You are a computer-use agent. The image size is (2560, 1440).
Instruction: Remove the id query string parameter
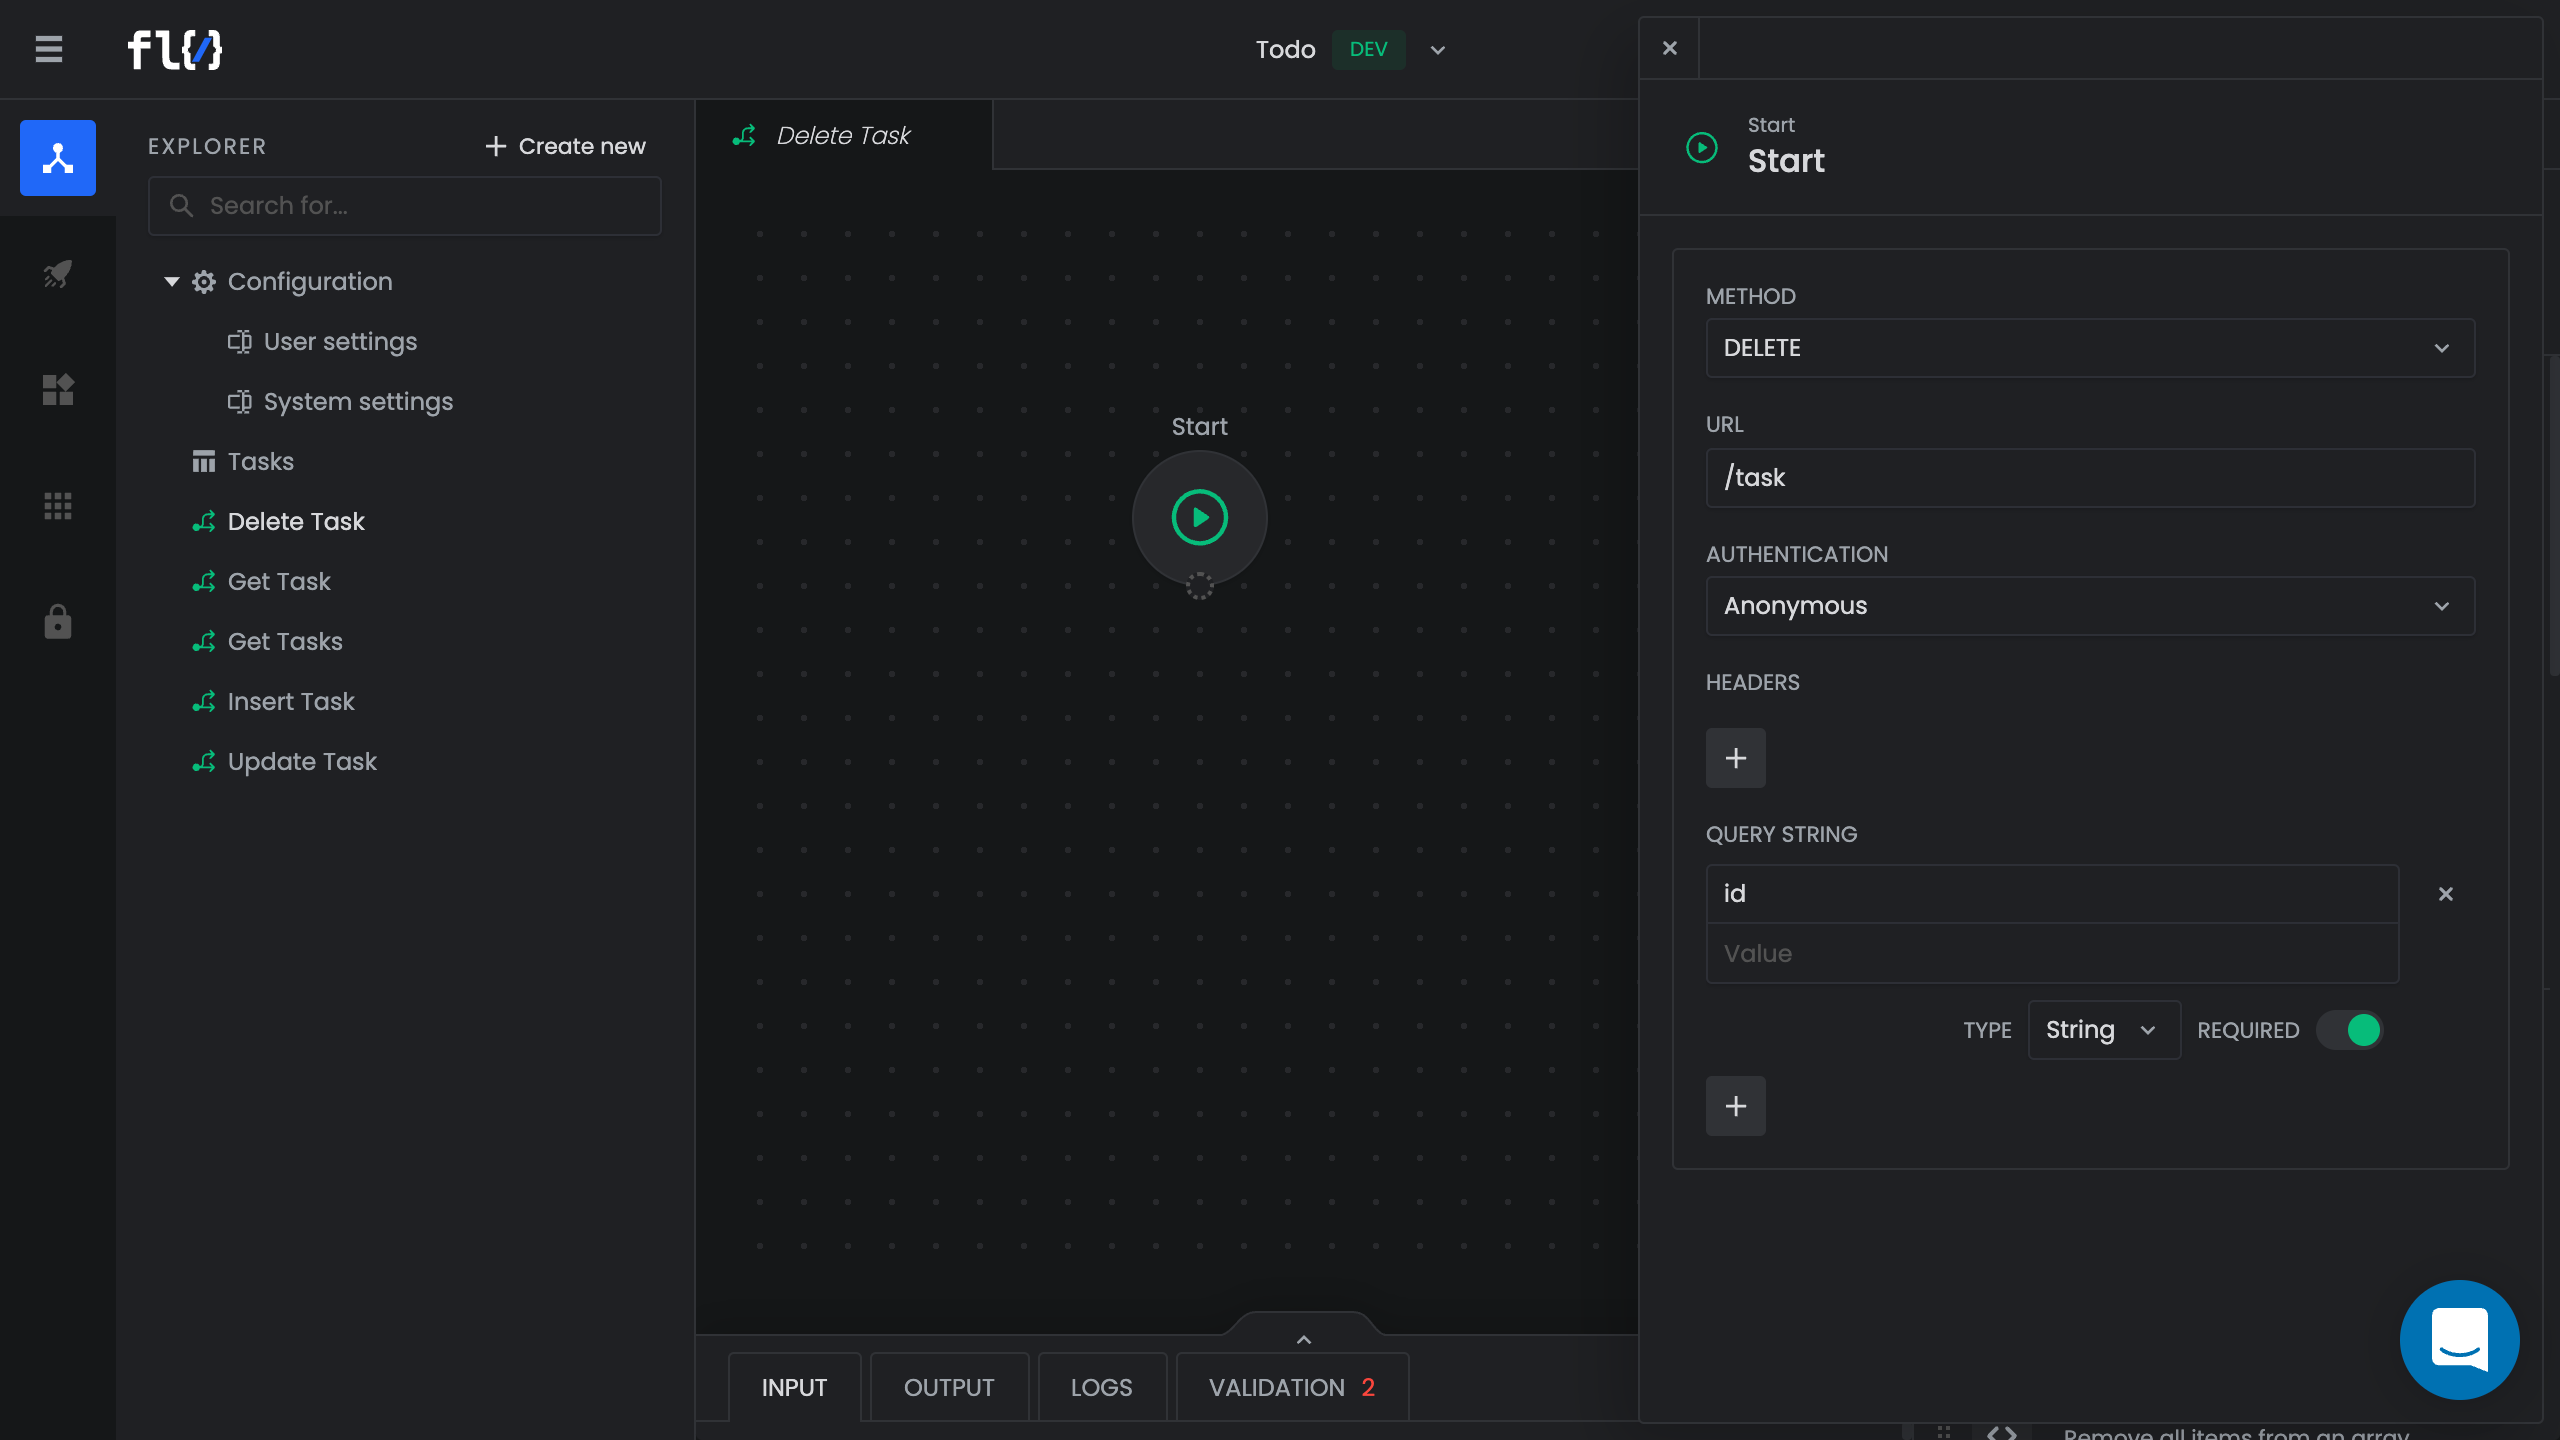coord(2445,894)
